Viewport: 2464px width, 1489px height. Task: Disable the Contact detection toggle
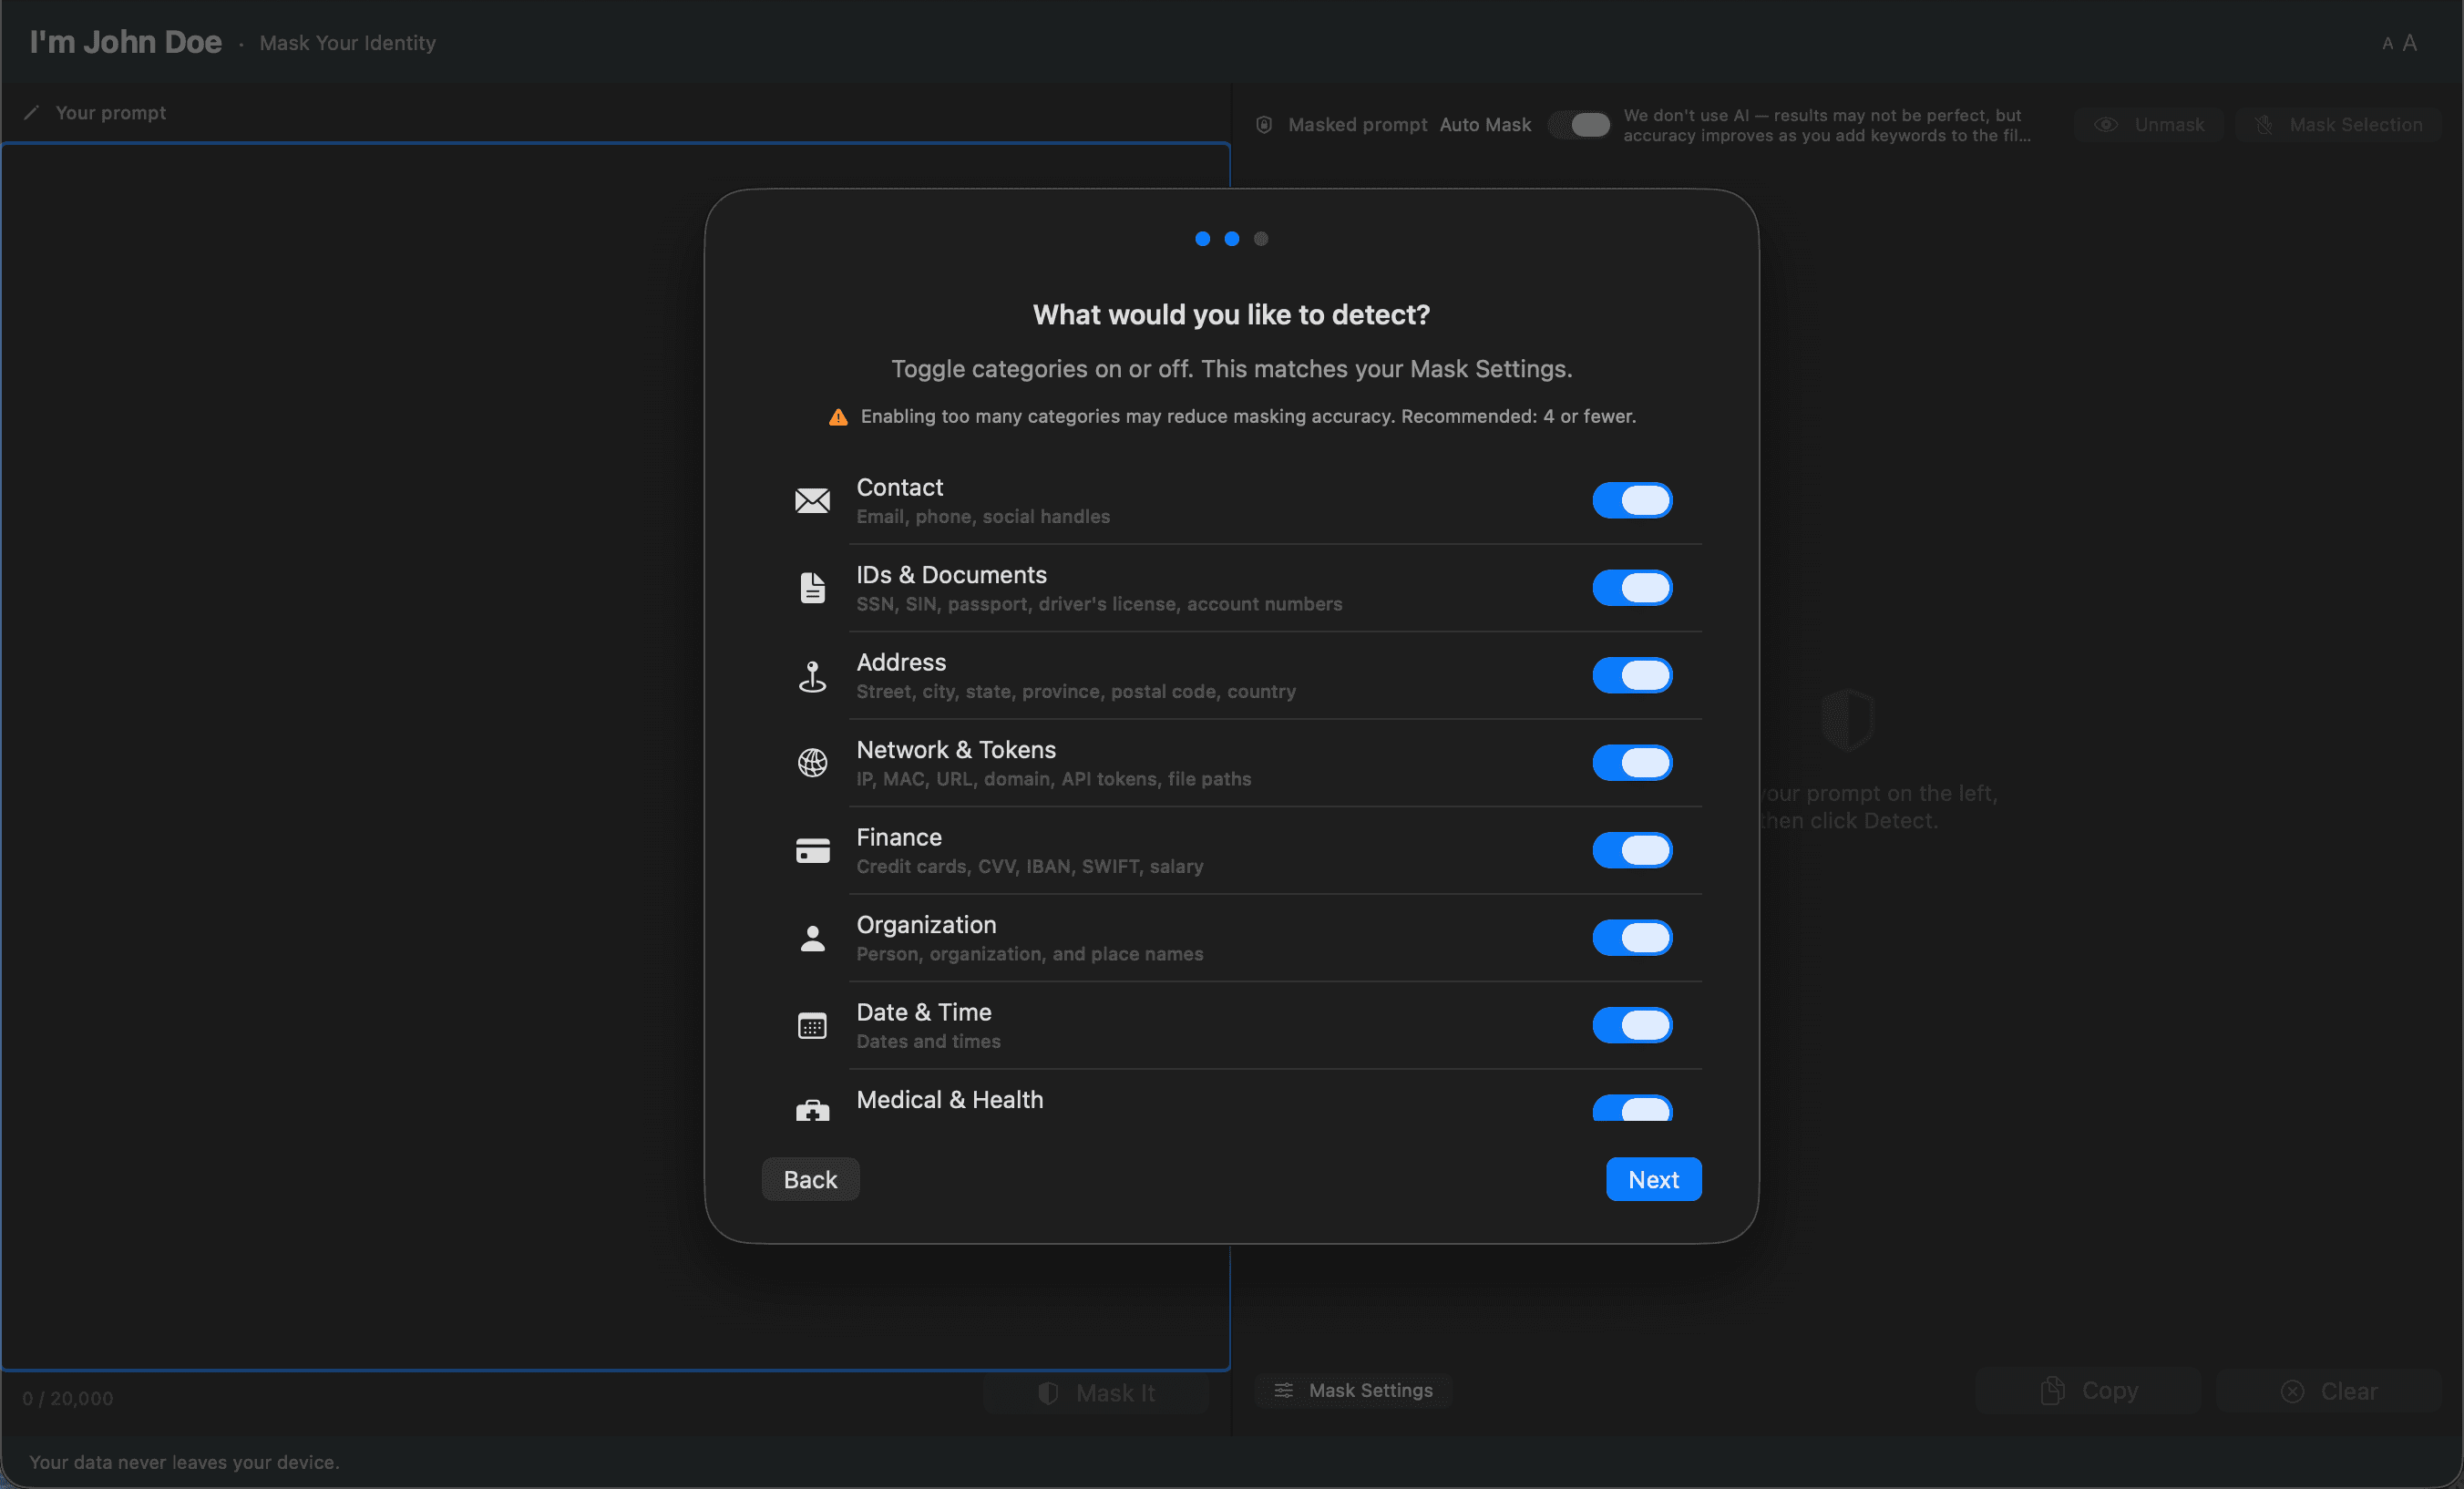1632,500
